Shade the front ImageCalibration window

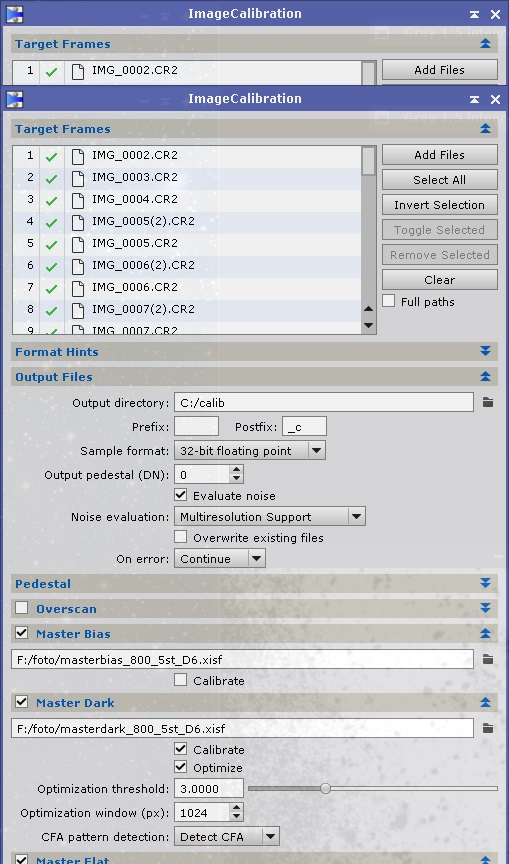(474, 99)
